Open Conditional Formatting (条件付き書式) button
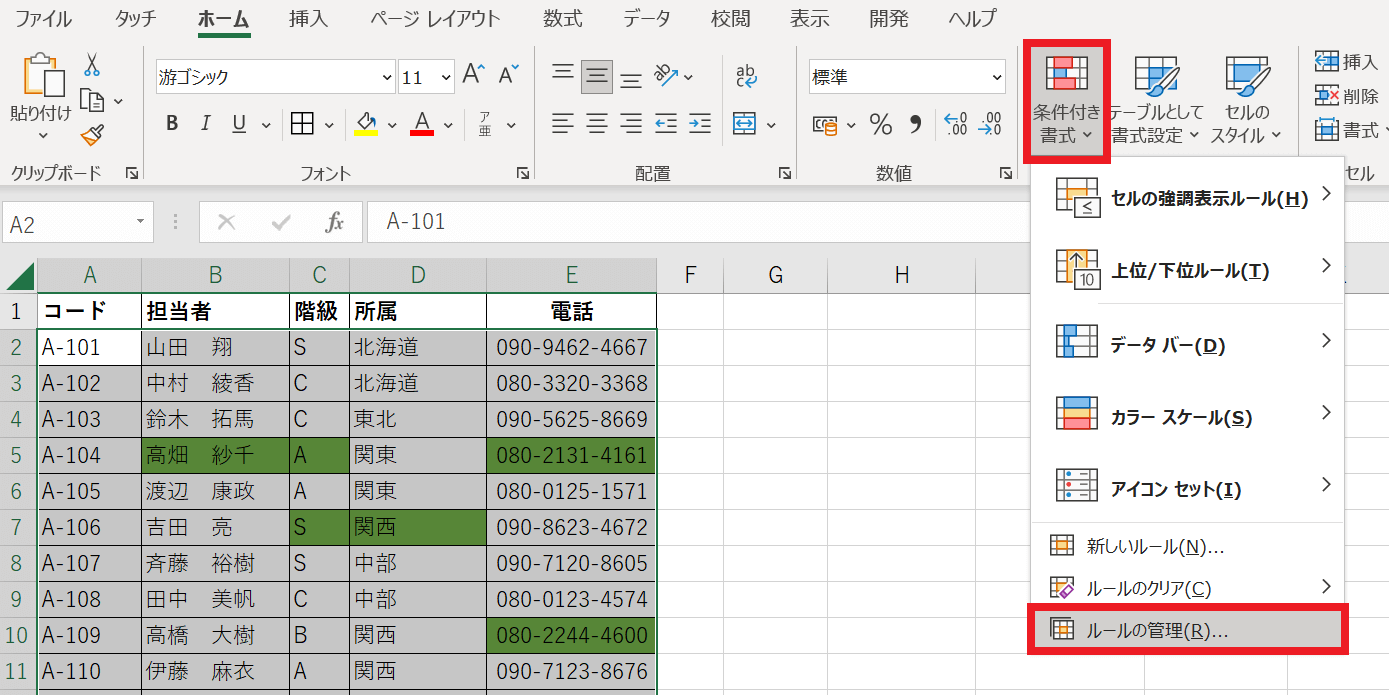Image resolution: width=1389 pixels, height=695 pixels. 1066,101
